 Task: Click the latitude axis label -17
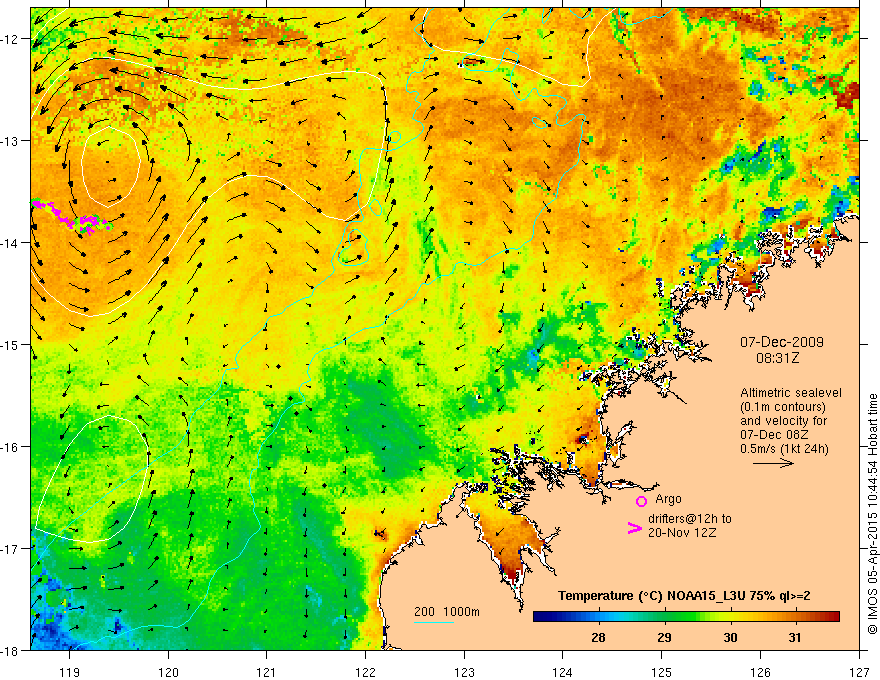tap(10, 548)
